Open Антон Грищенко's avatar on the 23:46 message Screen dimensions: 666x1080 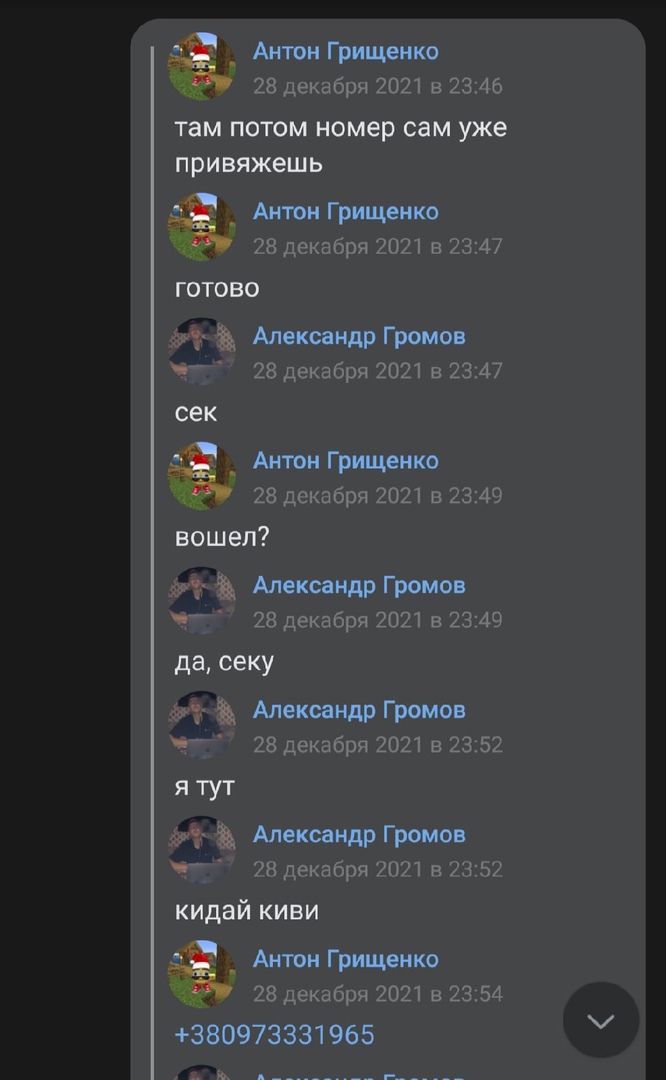pos(202,66)
